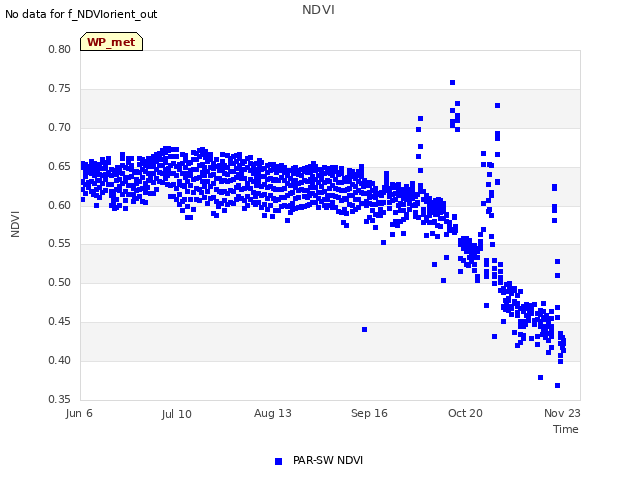Click the 0.70 y-axis tick label
The height and width of the screenshot is (480, 640).
point(60,127)
